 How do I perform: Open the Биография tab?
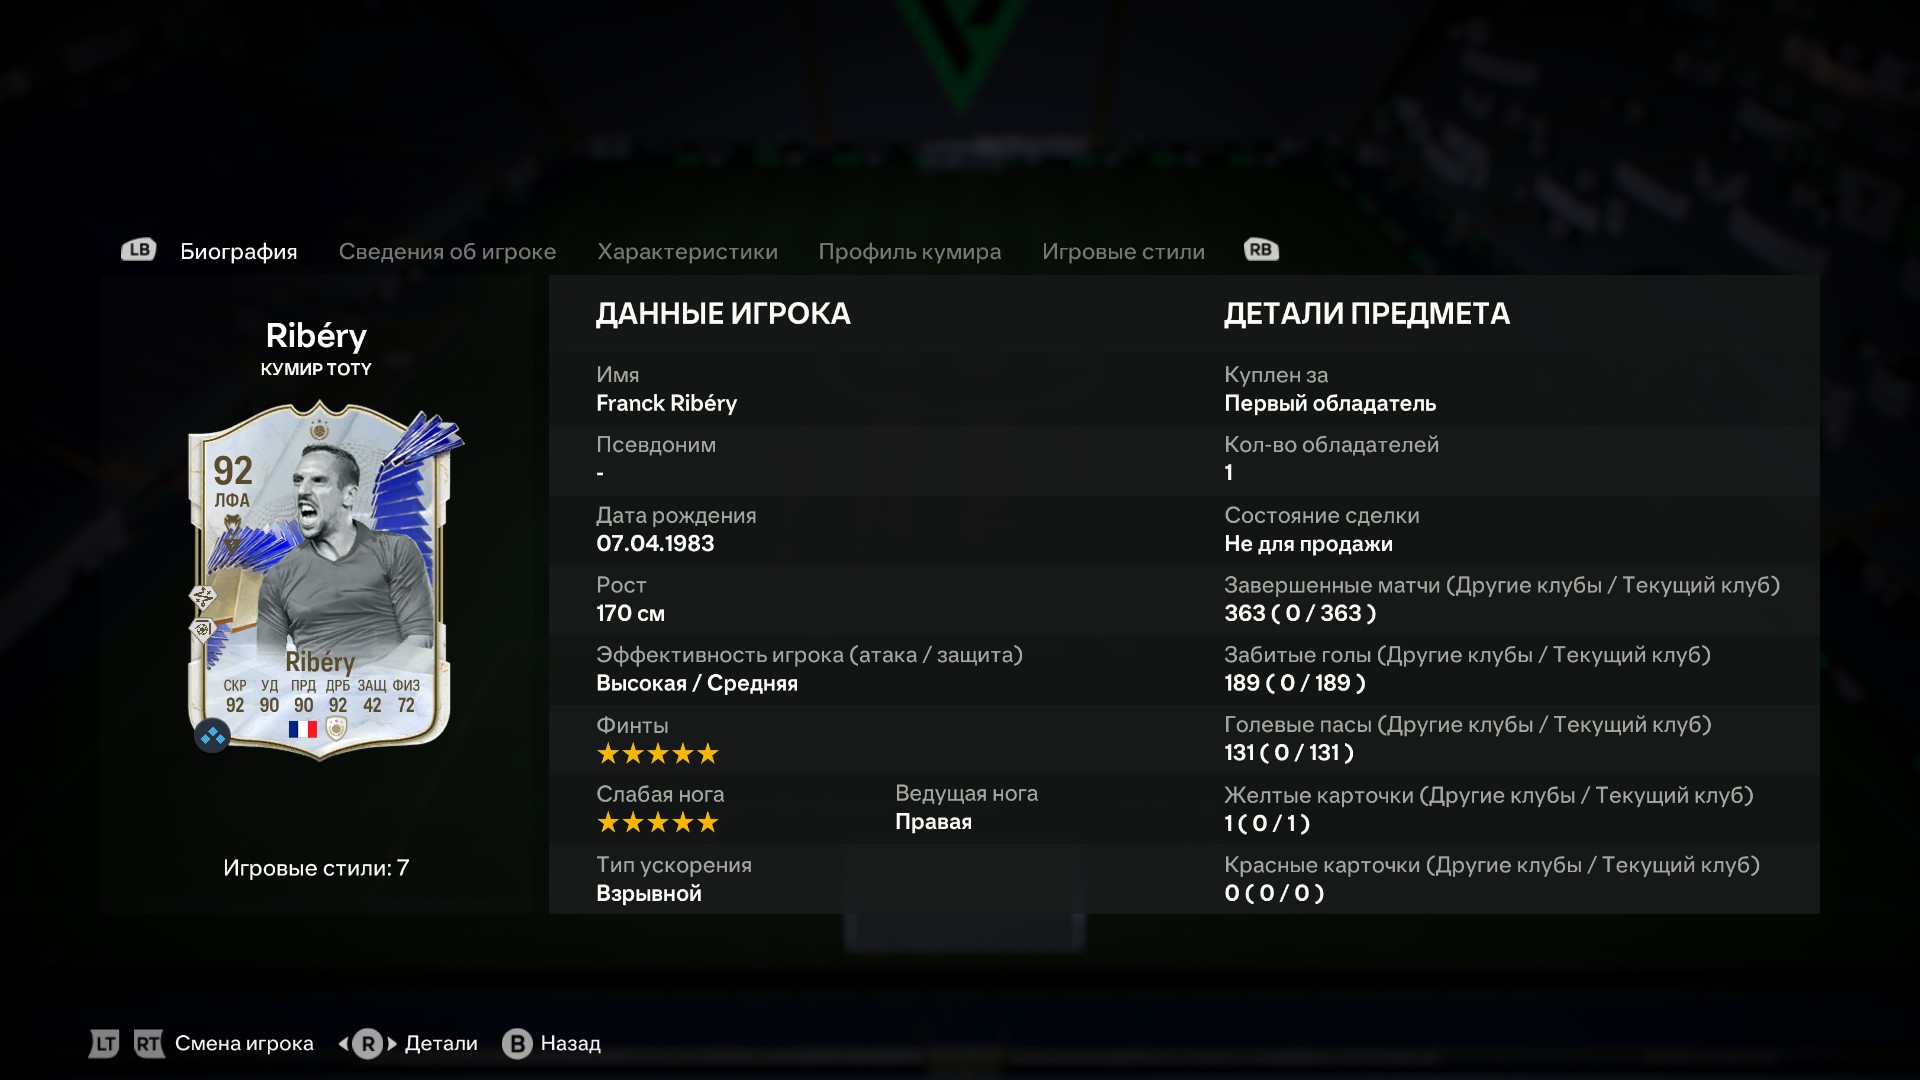(239, 251)
